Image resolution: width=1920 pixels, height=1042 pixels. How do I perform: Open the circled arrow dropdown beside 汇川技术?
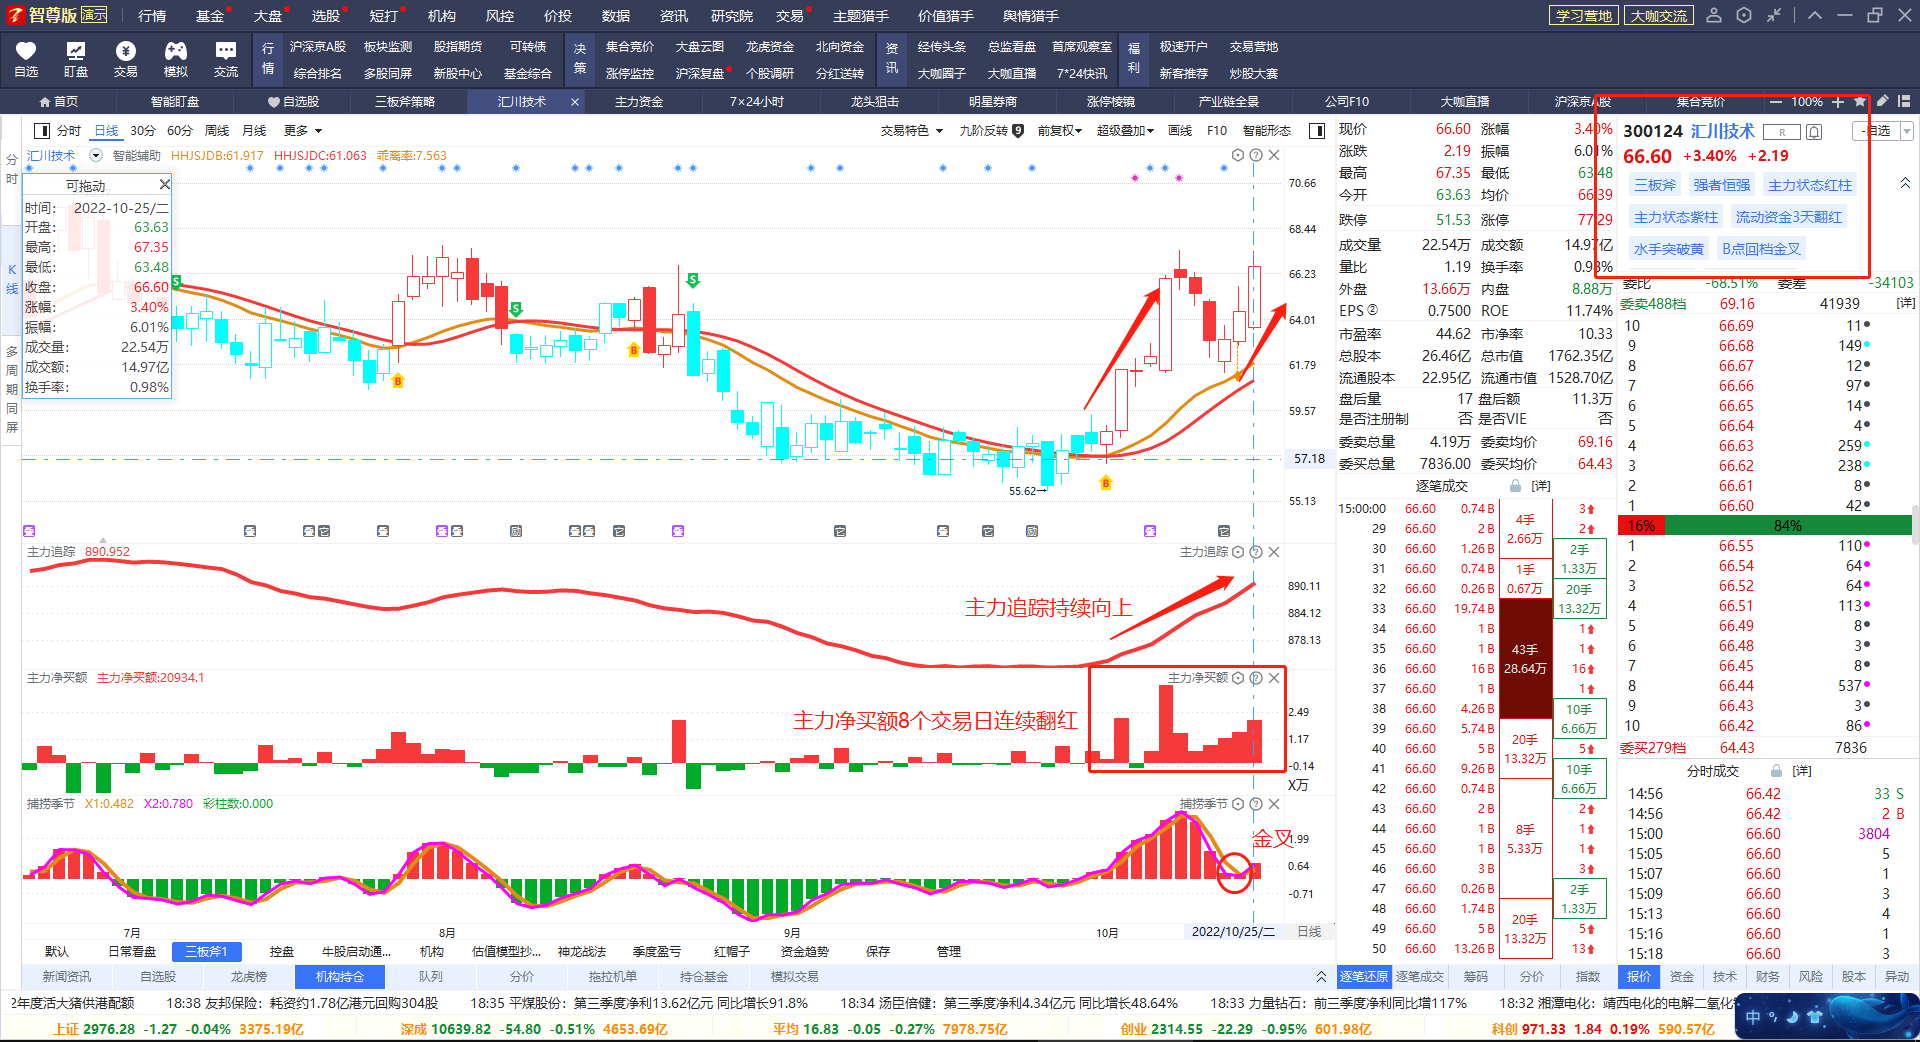[x=96, y=155]
